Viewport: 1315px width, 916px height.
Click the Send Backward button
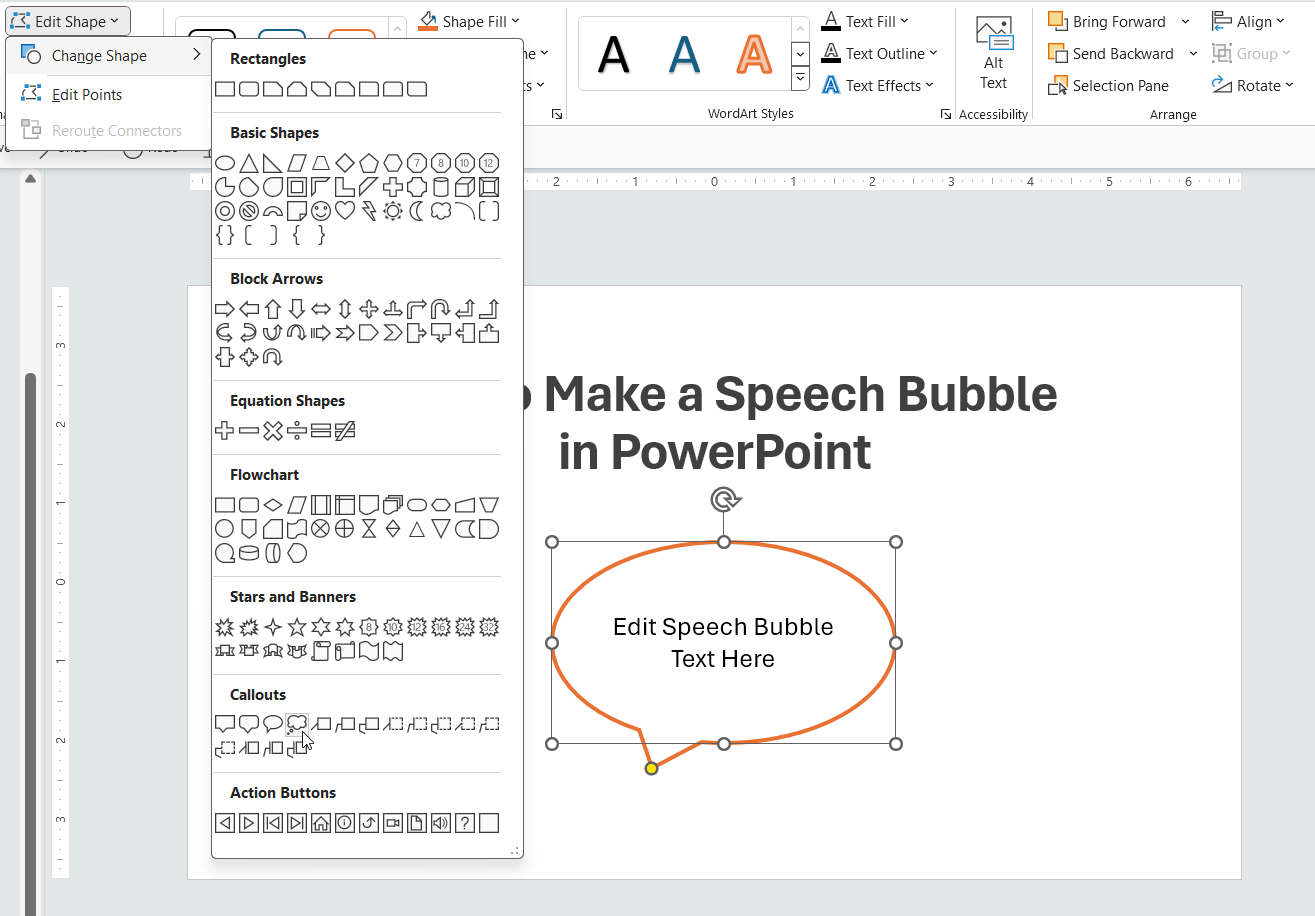pyautogui.click(x=1111, y=53)
